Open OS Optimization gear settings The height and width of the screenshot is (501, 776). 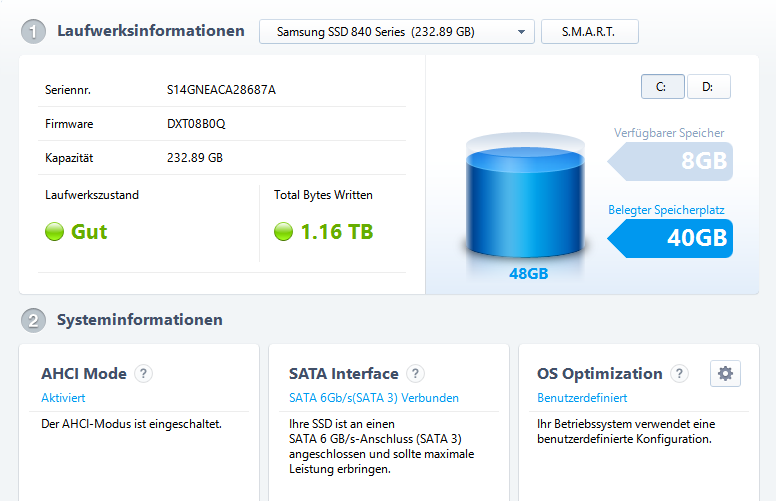[x=725, y=374]
